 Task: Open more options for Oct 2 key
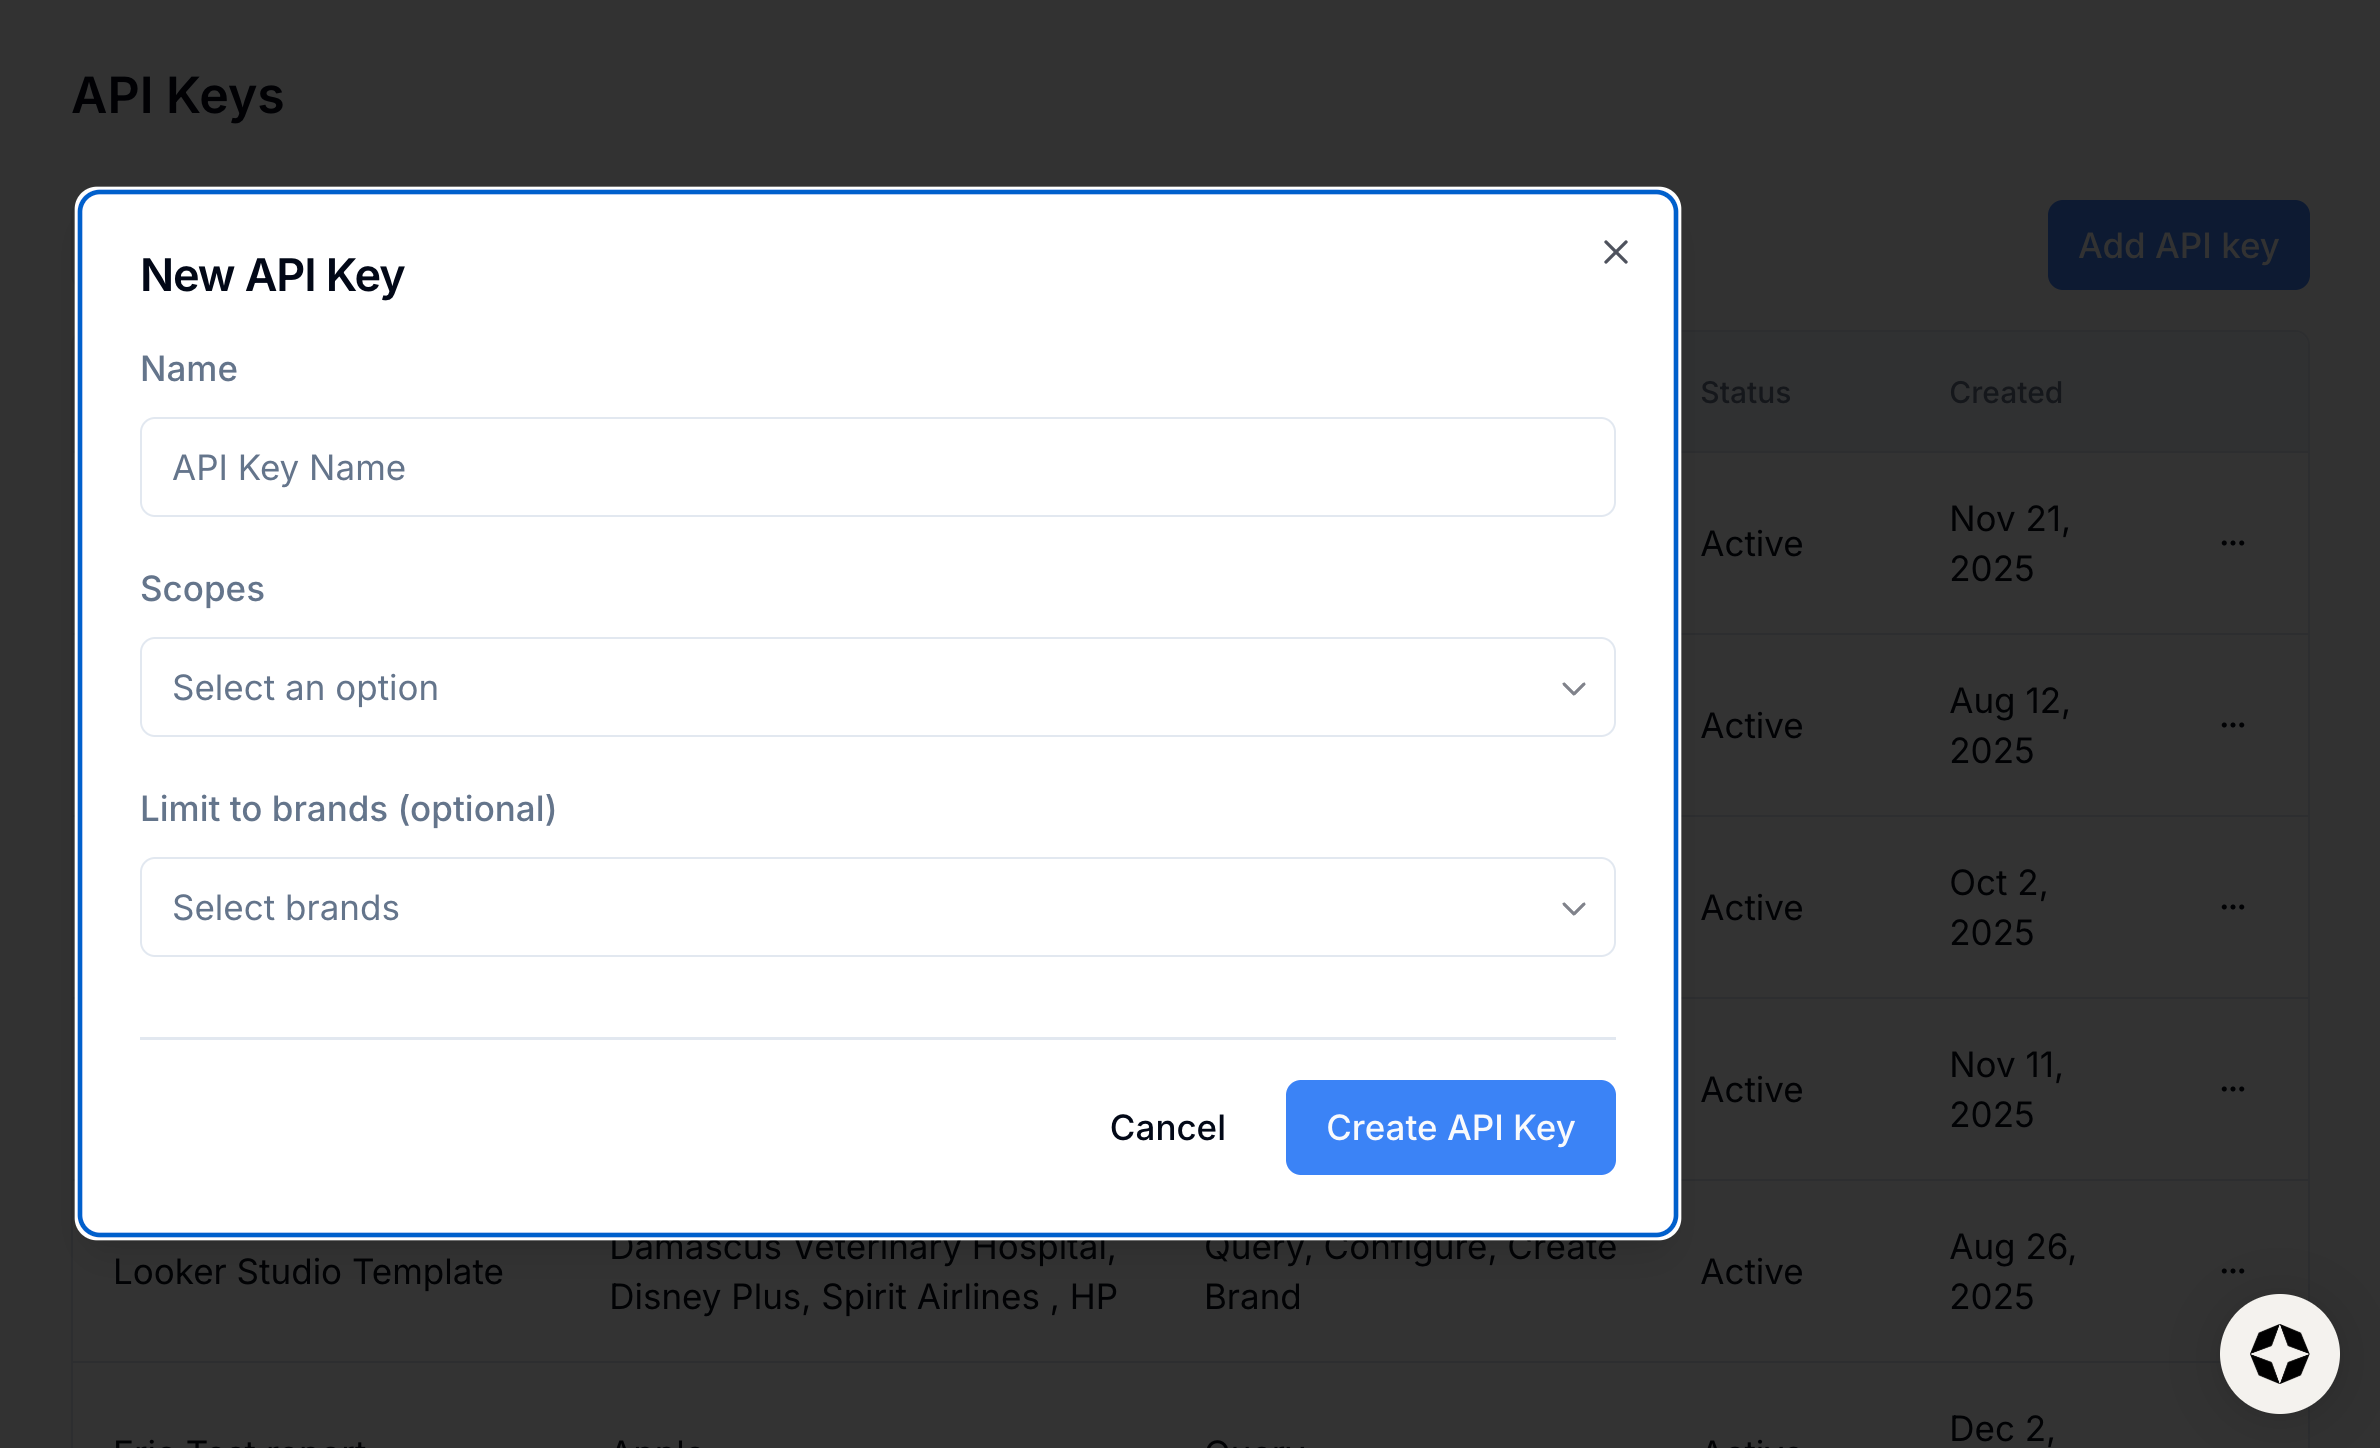[x=2232, y=907]
